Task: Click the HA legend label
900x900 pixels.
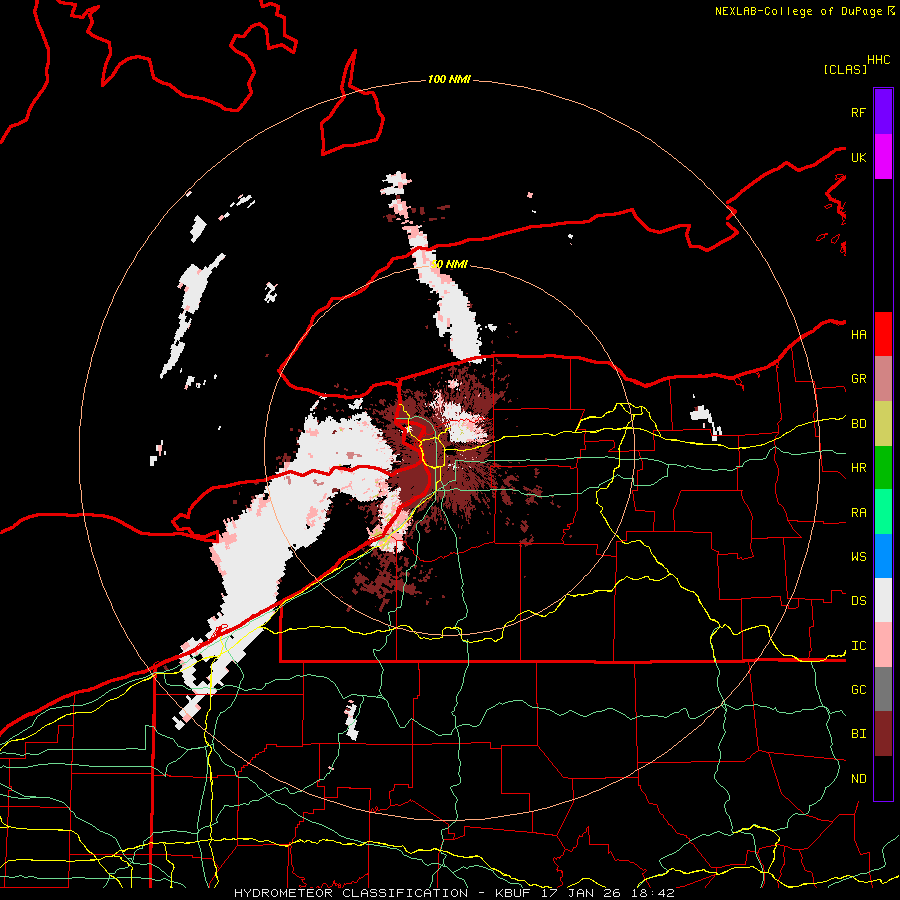Action: click(x=859, y=335)
